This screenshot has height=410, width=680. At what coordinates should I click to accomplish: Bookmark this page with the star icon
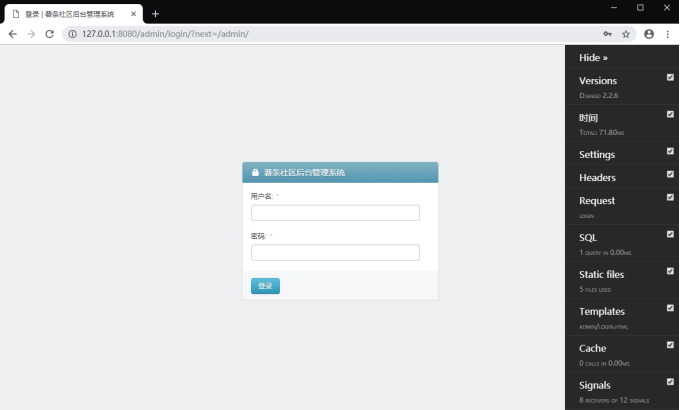click(626, 34)
